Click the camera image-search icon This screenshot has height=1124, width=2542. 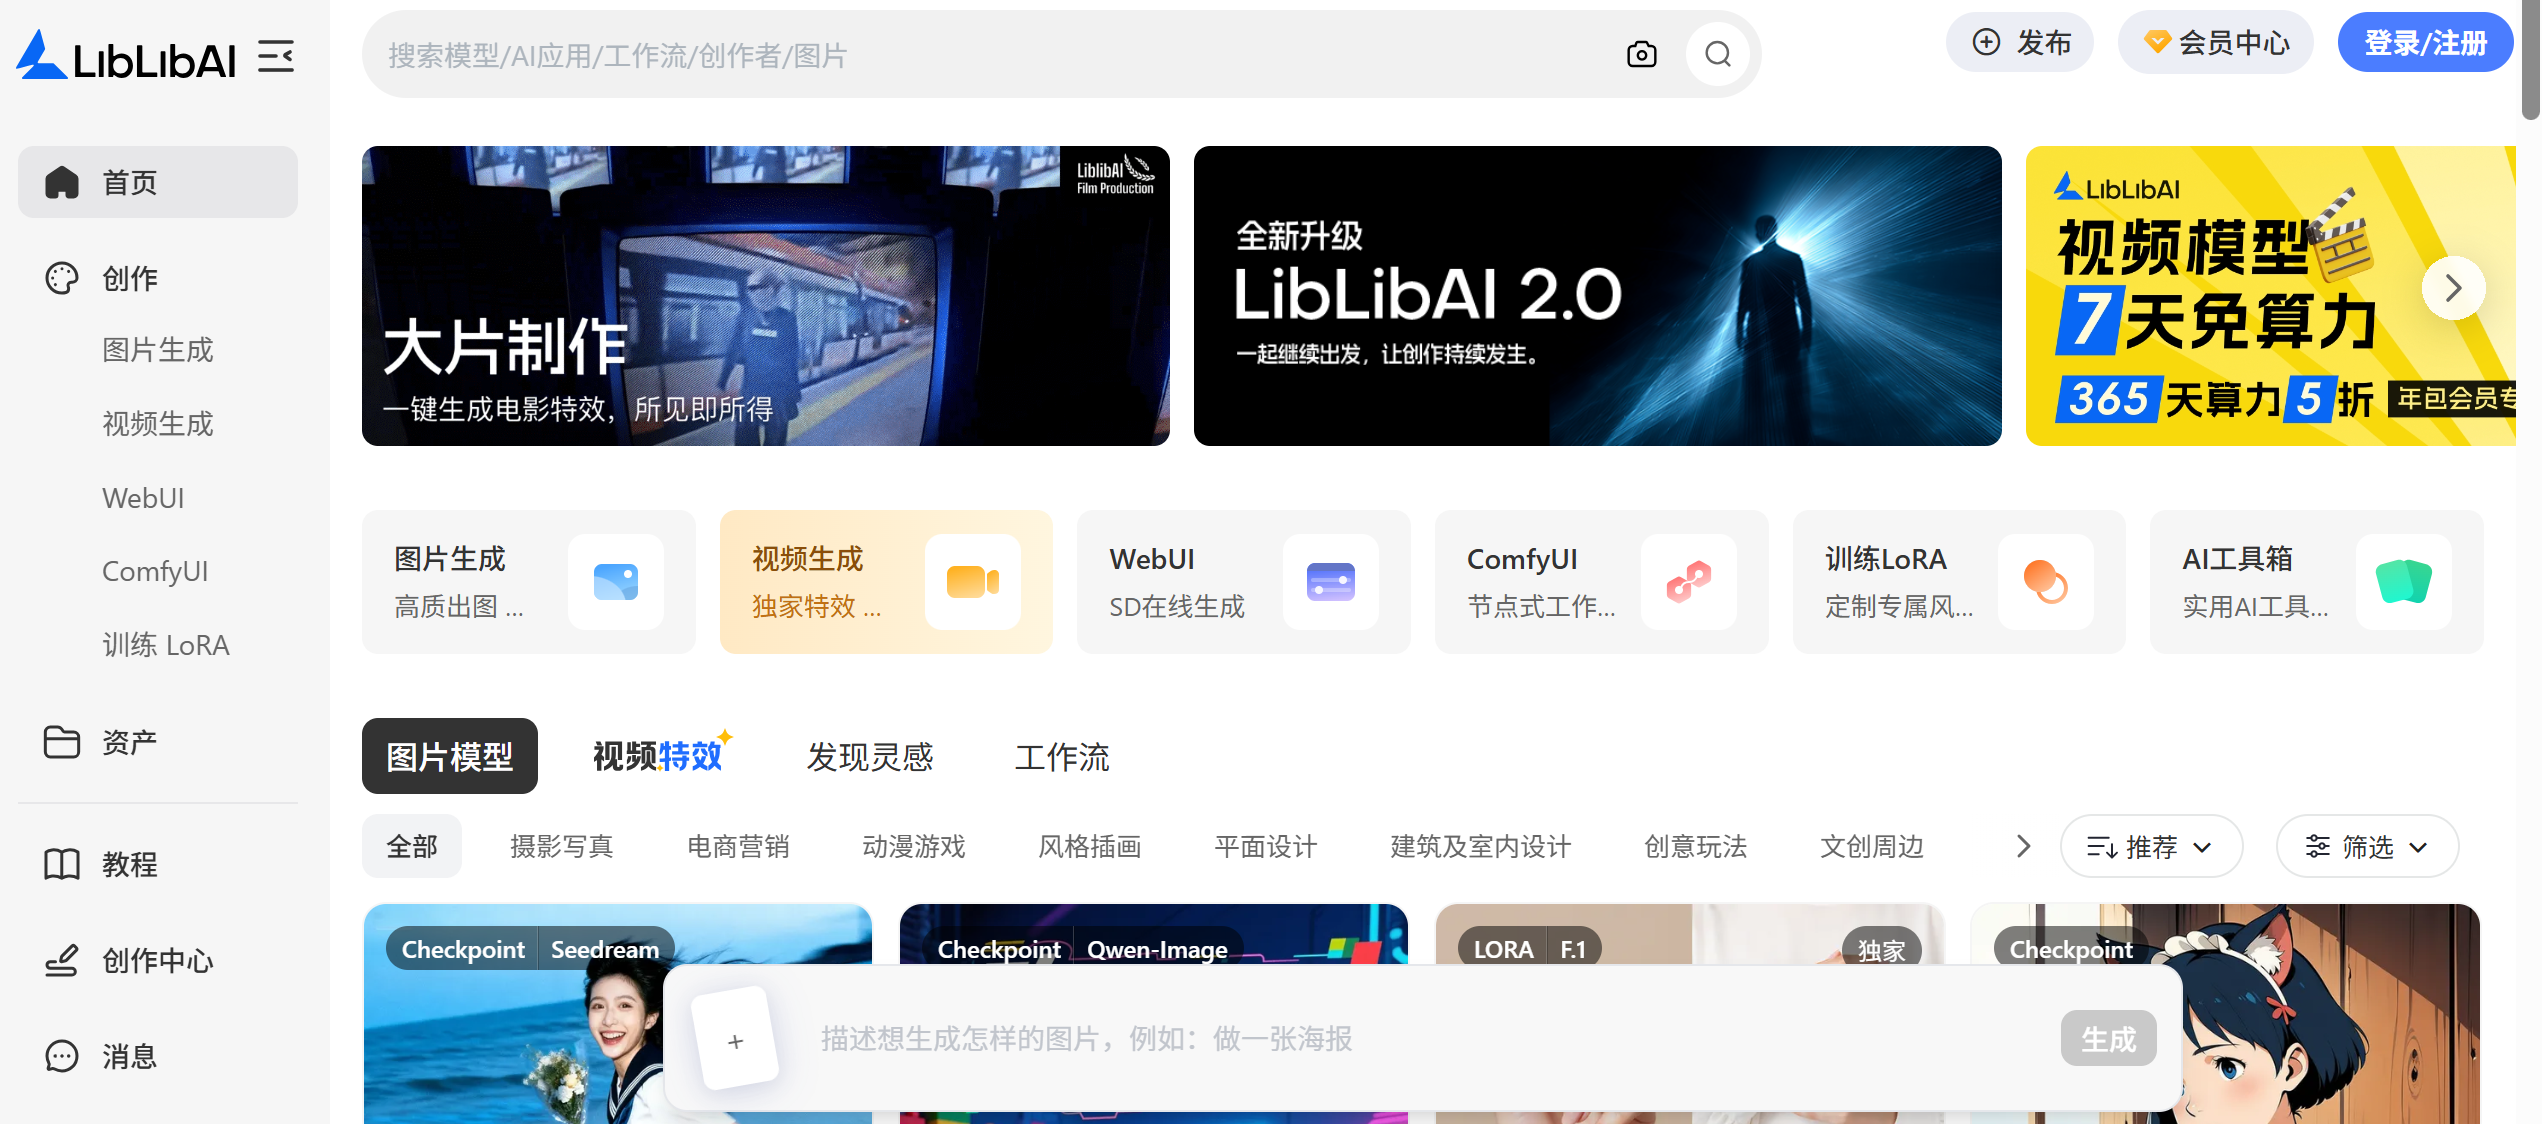click(x=1641, y=55)
